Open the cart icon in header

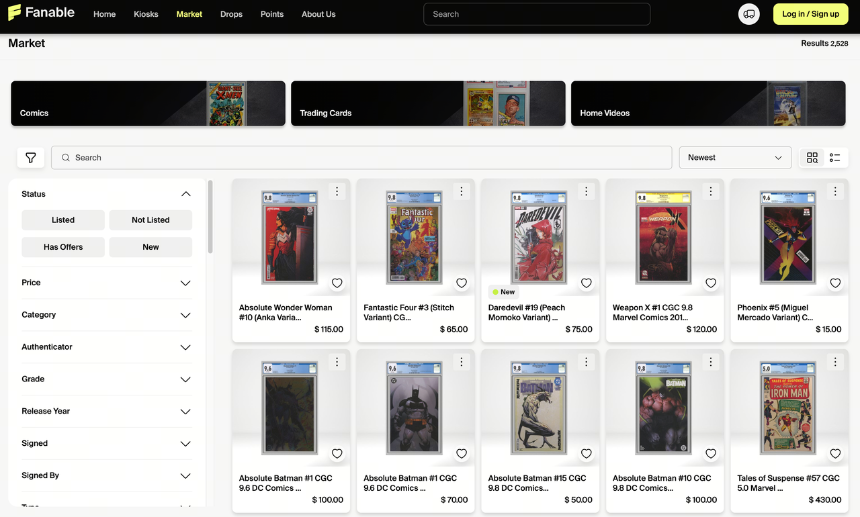[x=749, y=14]
